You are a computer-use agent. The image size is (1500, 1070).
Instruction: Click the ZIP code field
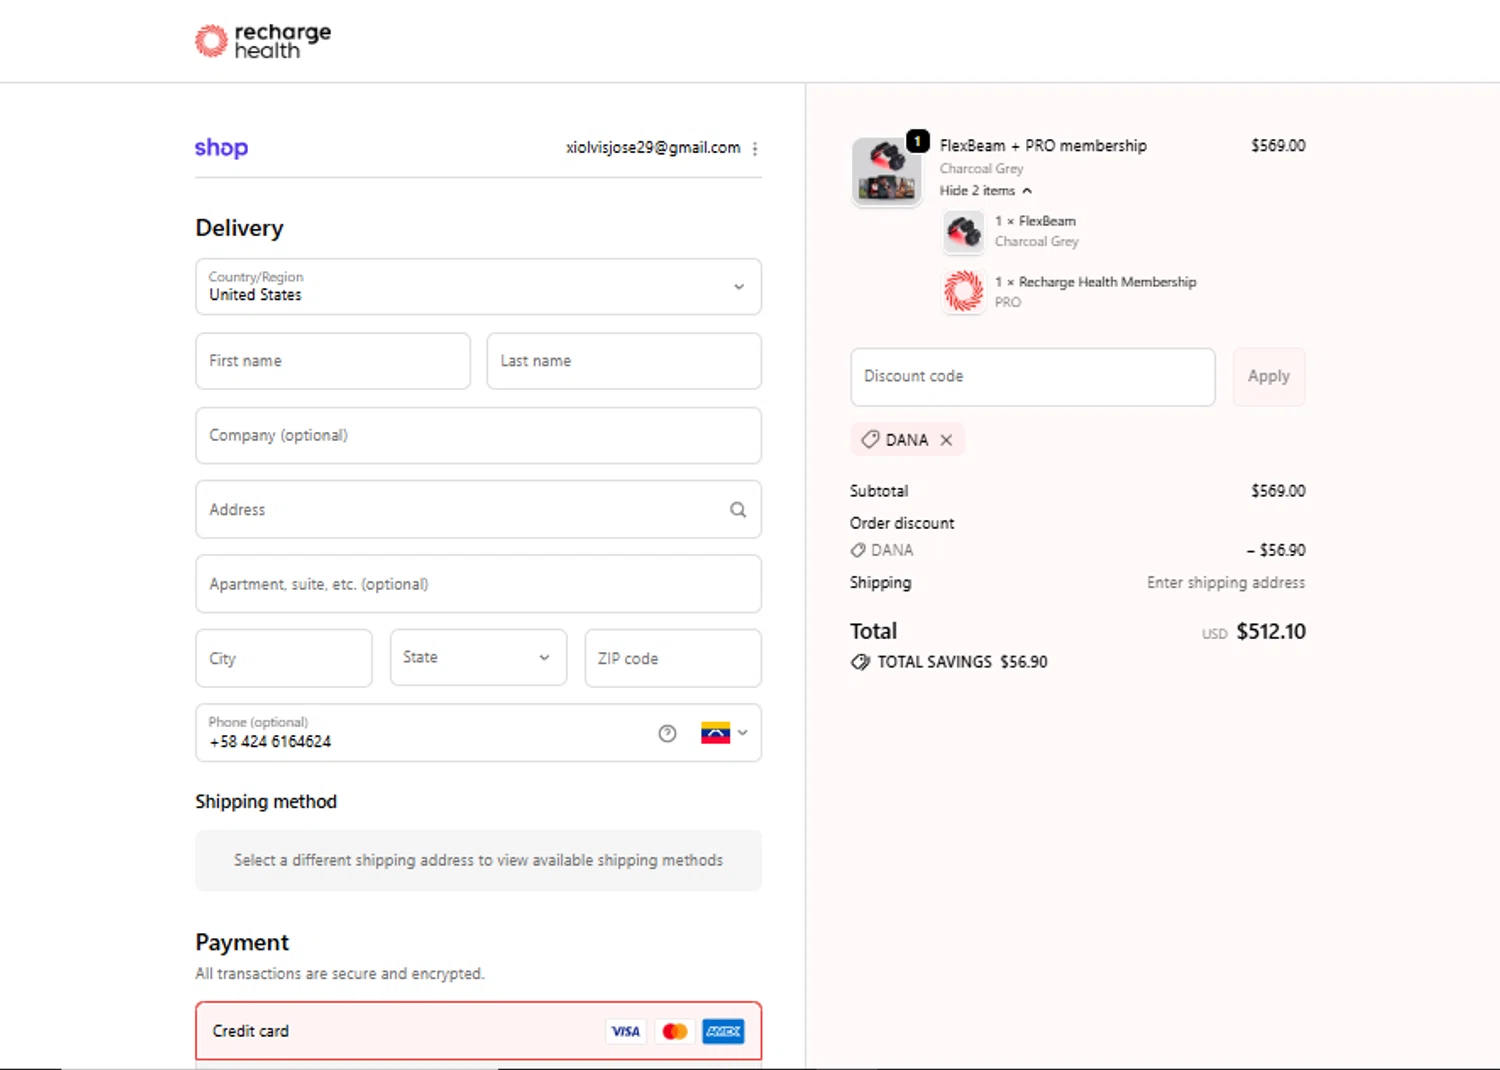(x=673, y=658)
